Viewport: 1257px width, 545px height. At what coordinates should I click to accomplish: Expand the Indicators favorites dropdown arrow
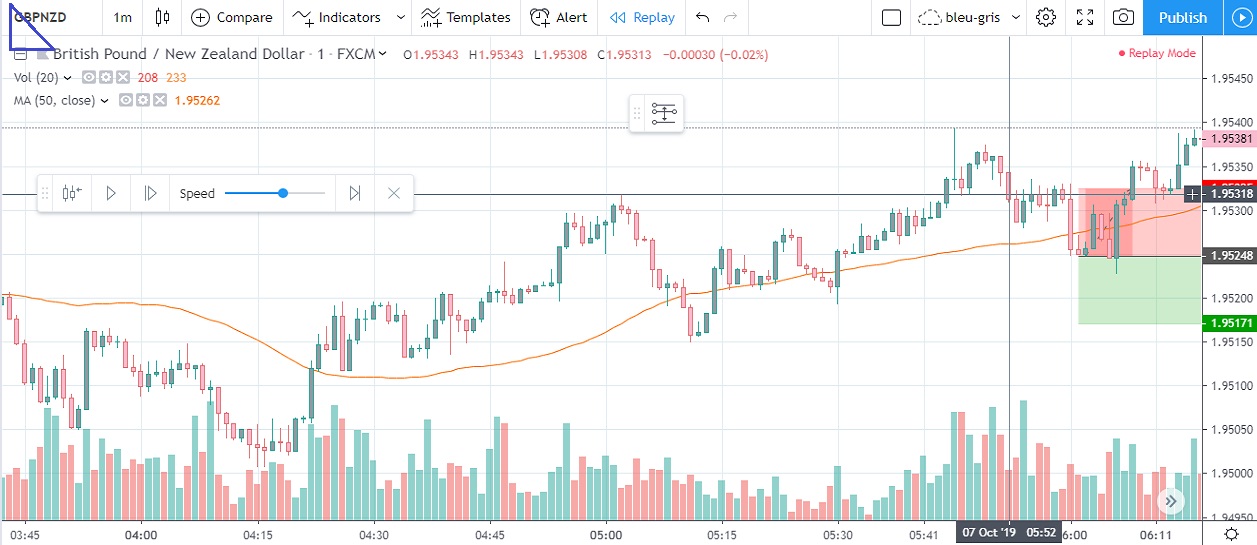(401, 17)
